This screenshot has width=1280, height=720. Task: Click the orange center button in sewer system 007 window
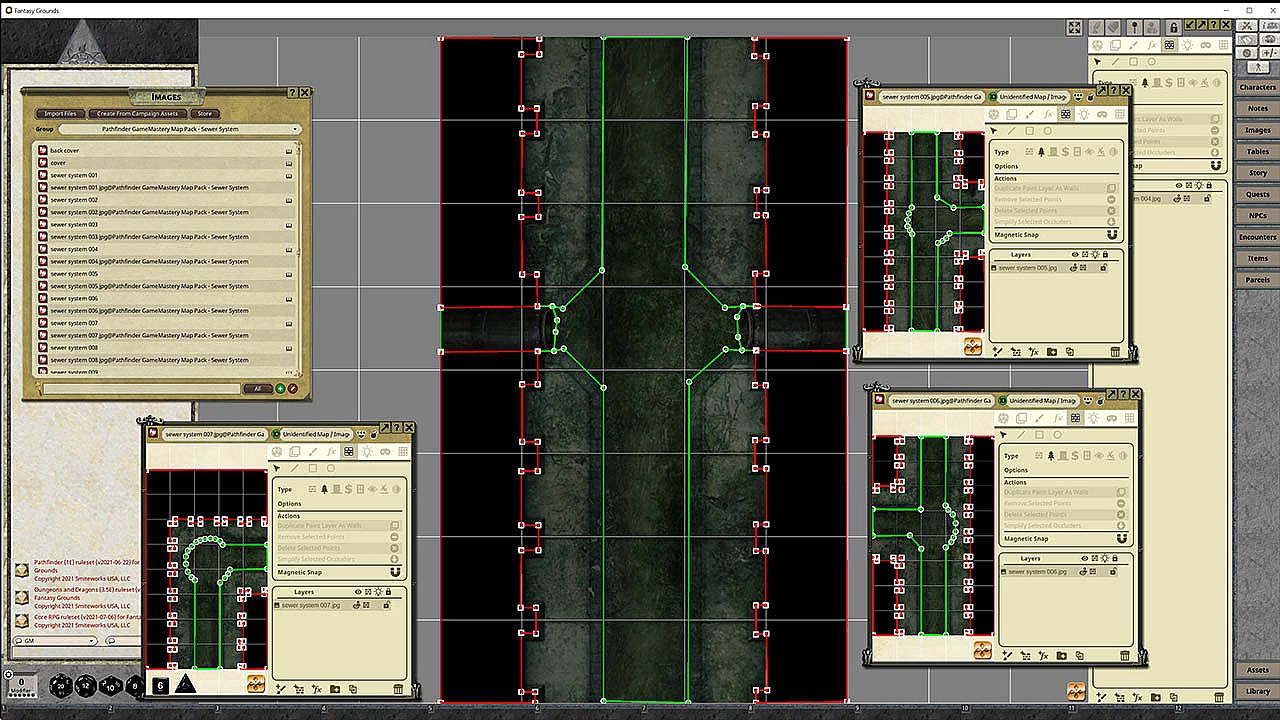[x=256, y=684]
